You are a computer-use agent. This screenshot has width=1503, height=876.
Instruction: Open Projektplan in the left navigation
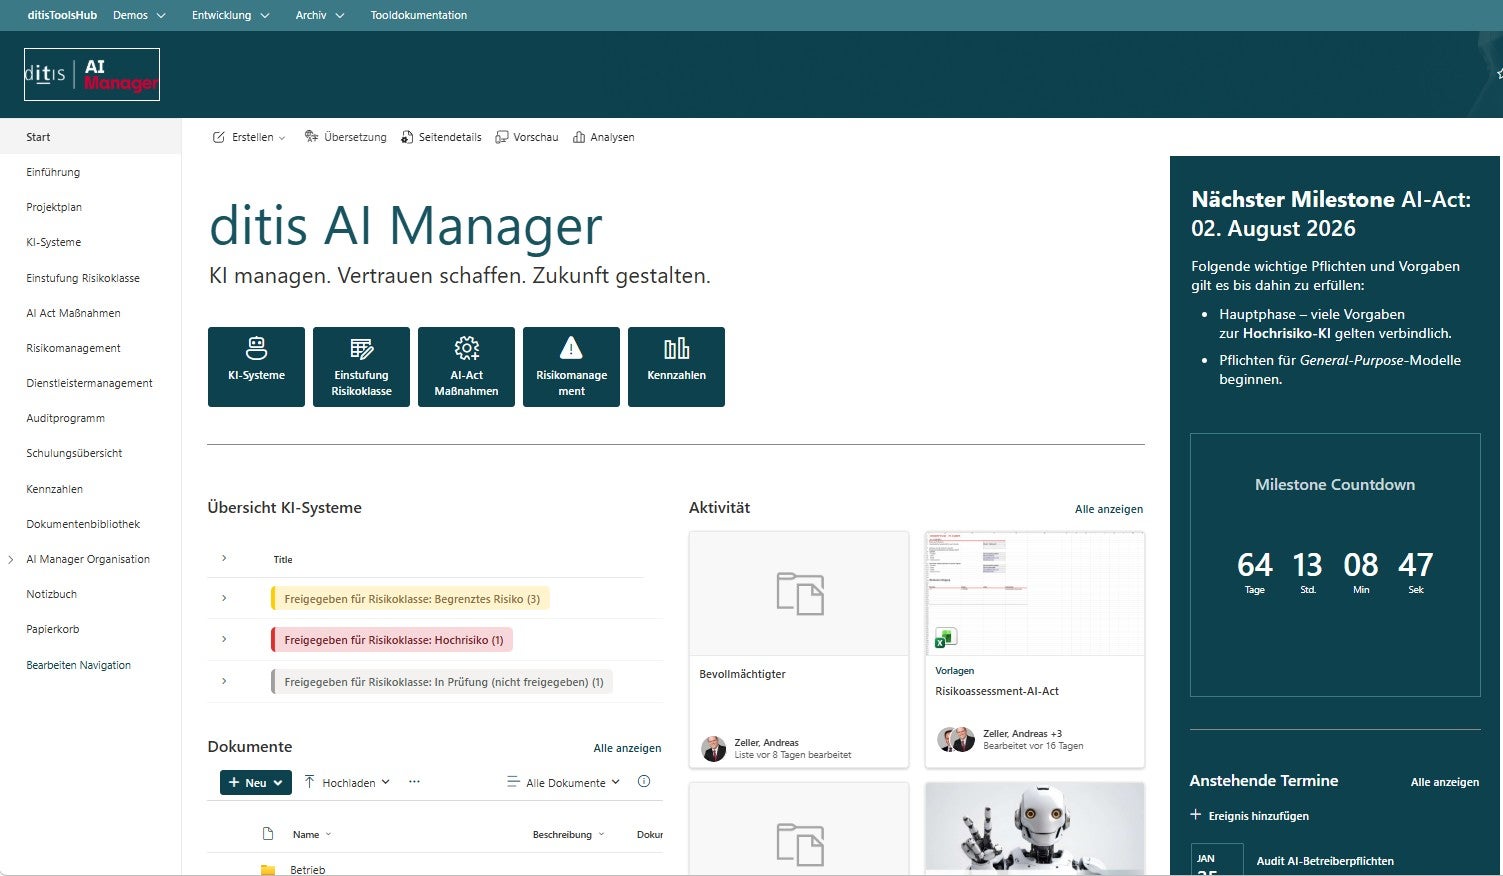(54, 207)
